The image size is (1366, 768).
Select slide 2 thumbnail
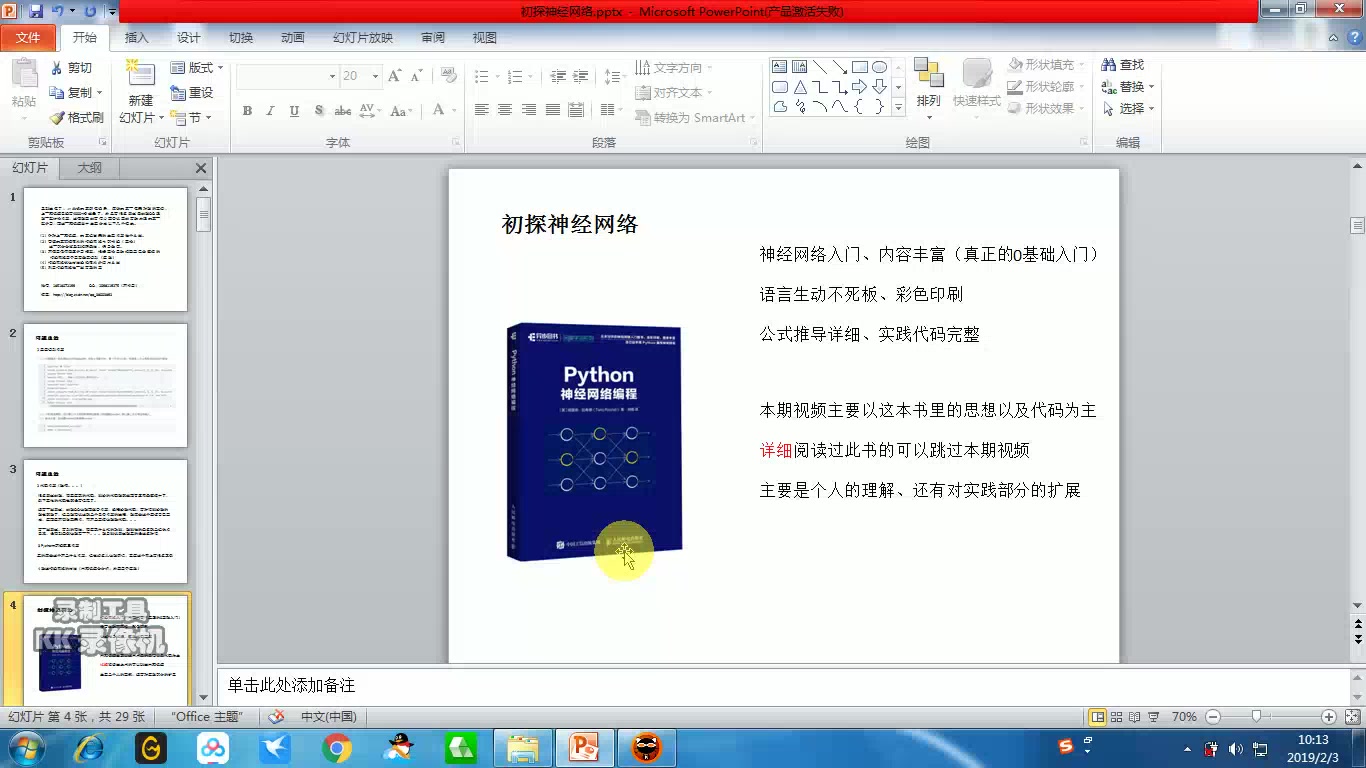105,385
